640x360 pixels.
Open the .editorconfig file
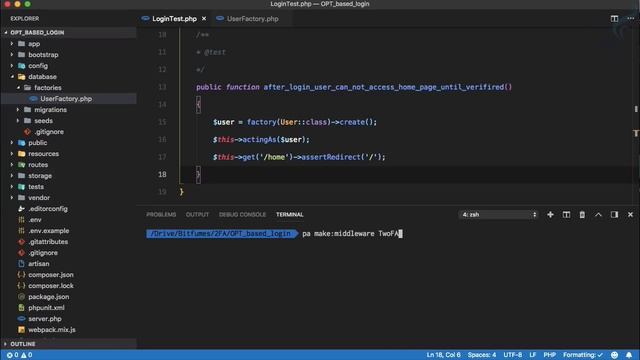point(48,209)
